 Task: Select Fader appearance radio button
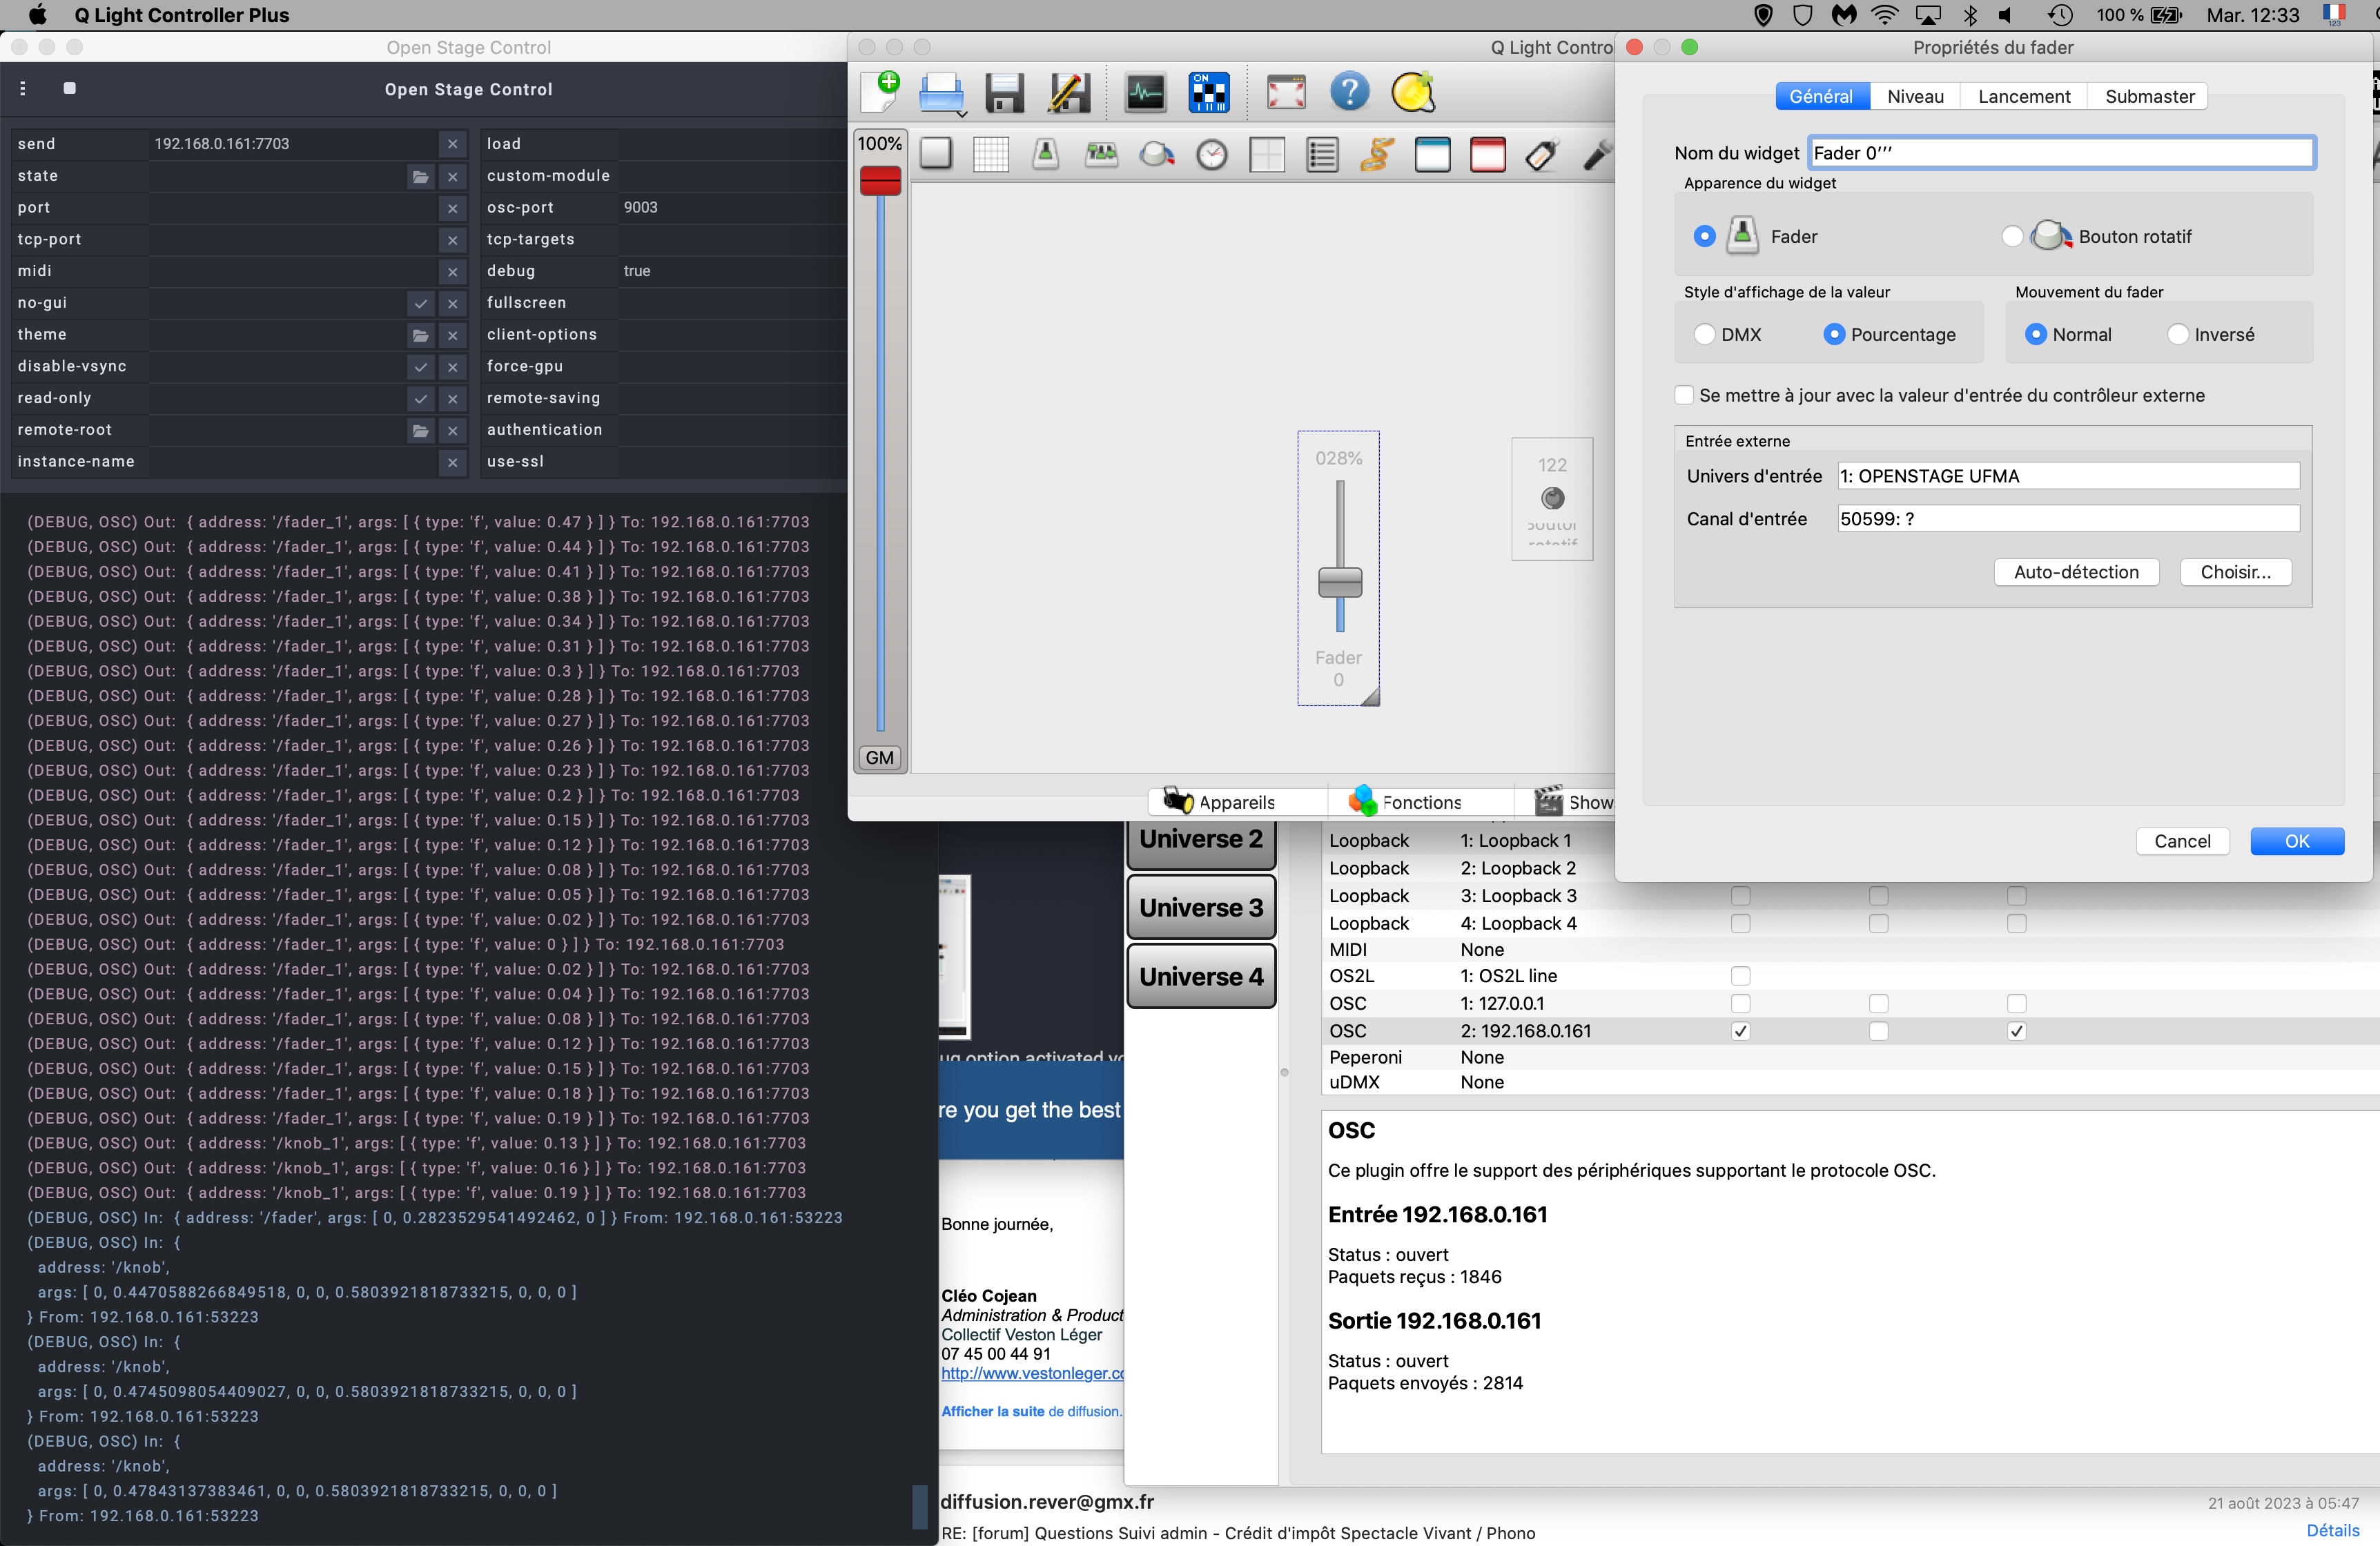tap(1705, 236)
